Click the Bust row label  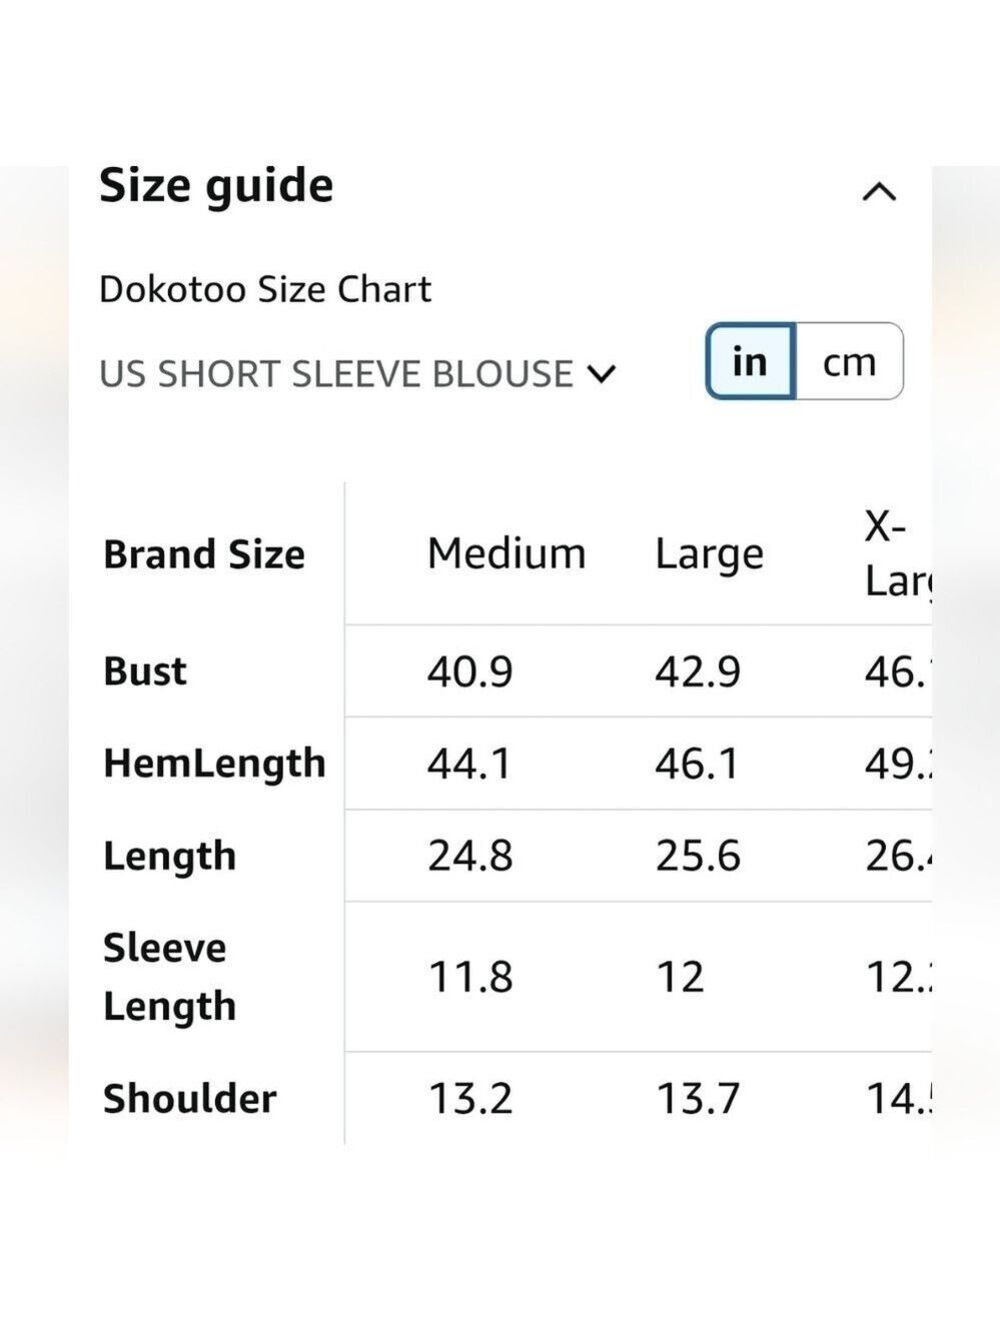pyautogui.click(x=145, y=671)
